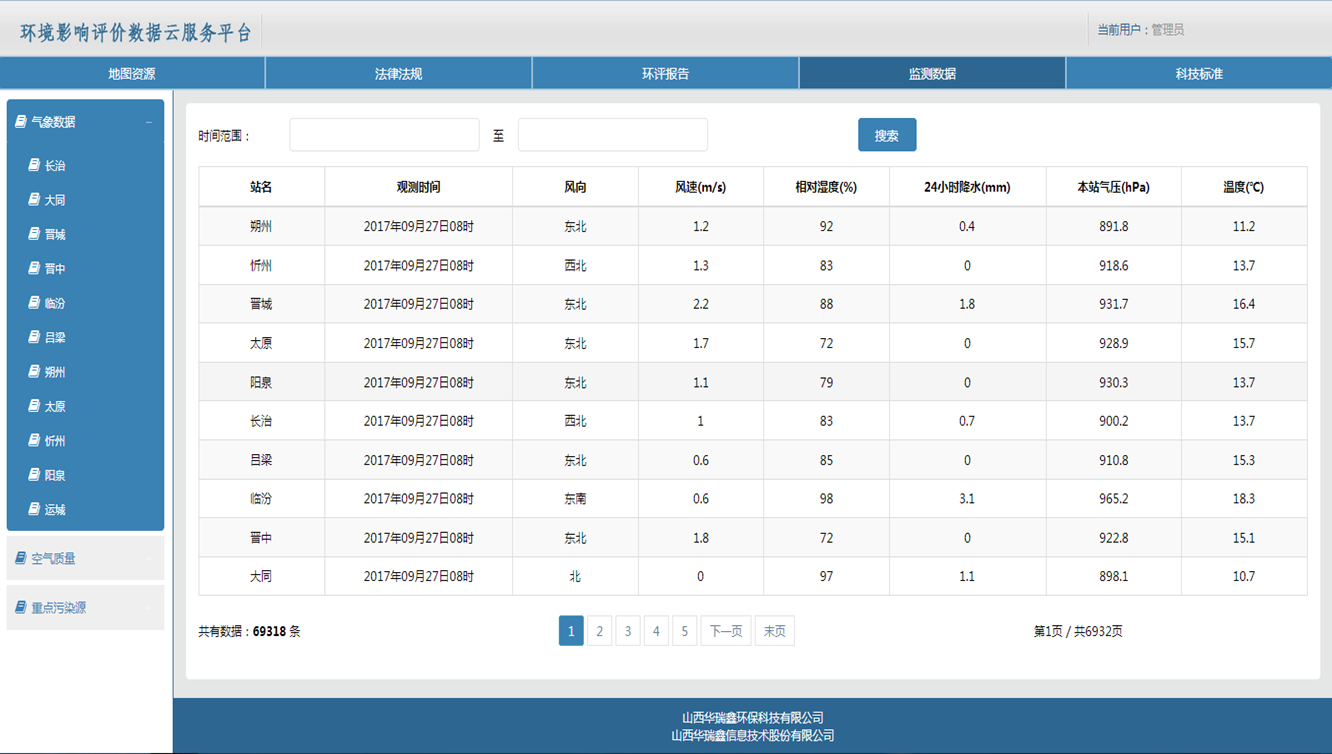Jump to the last page with 末页
Image resolution: width=1332 pixels, height=754 pixels.
[775, 631]
